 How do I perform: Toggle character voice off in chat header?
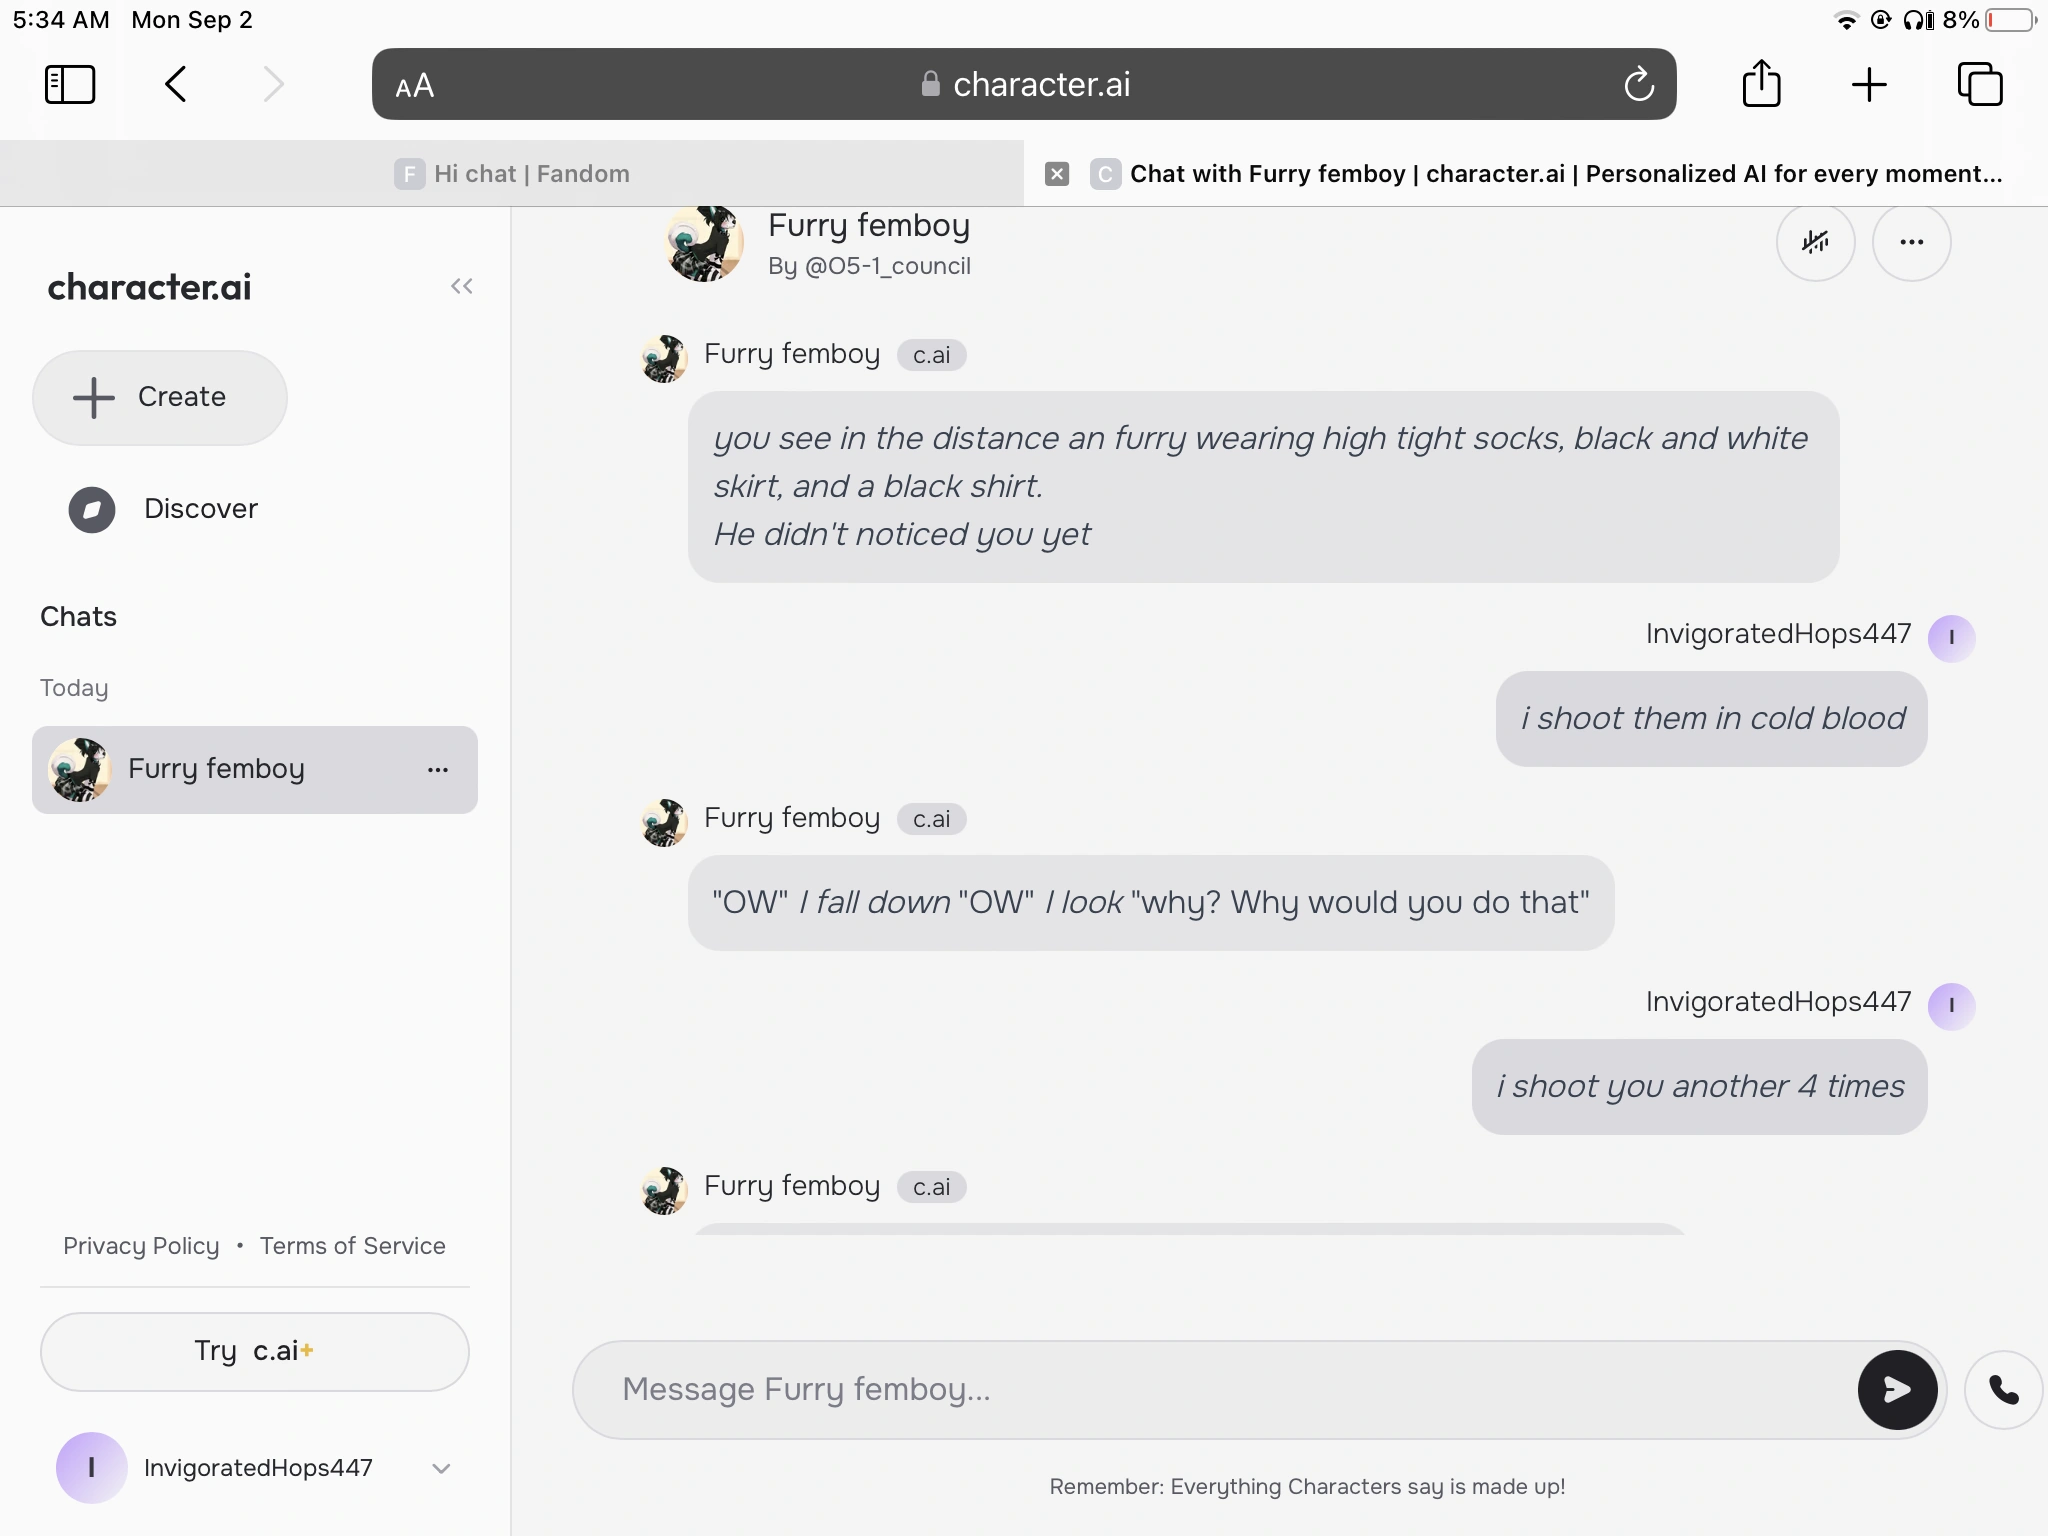[x=1817, y=242]
